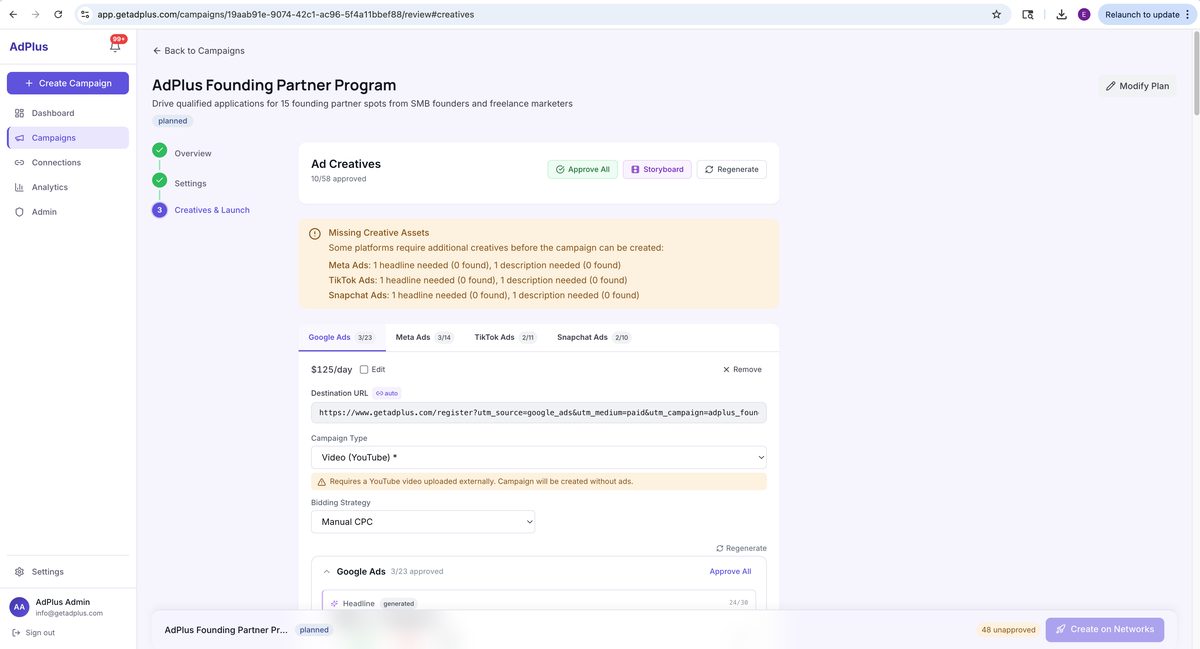The height and width of the screenshot is (649, 1200).
Task: Select the Creatives & Launch step
Action: tap(212, 210)
